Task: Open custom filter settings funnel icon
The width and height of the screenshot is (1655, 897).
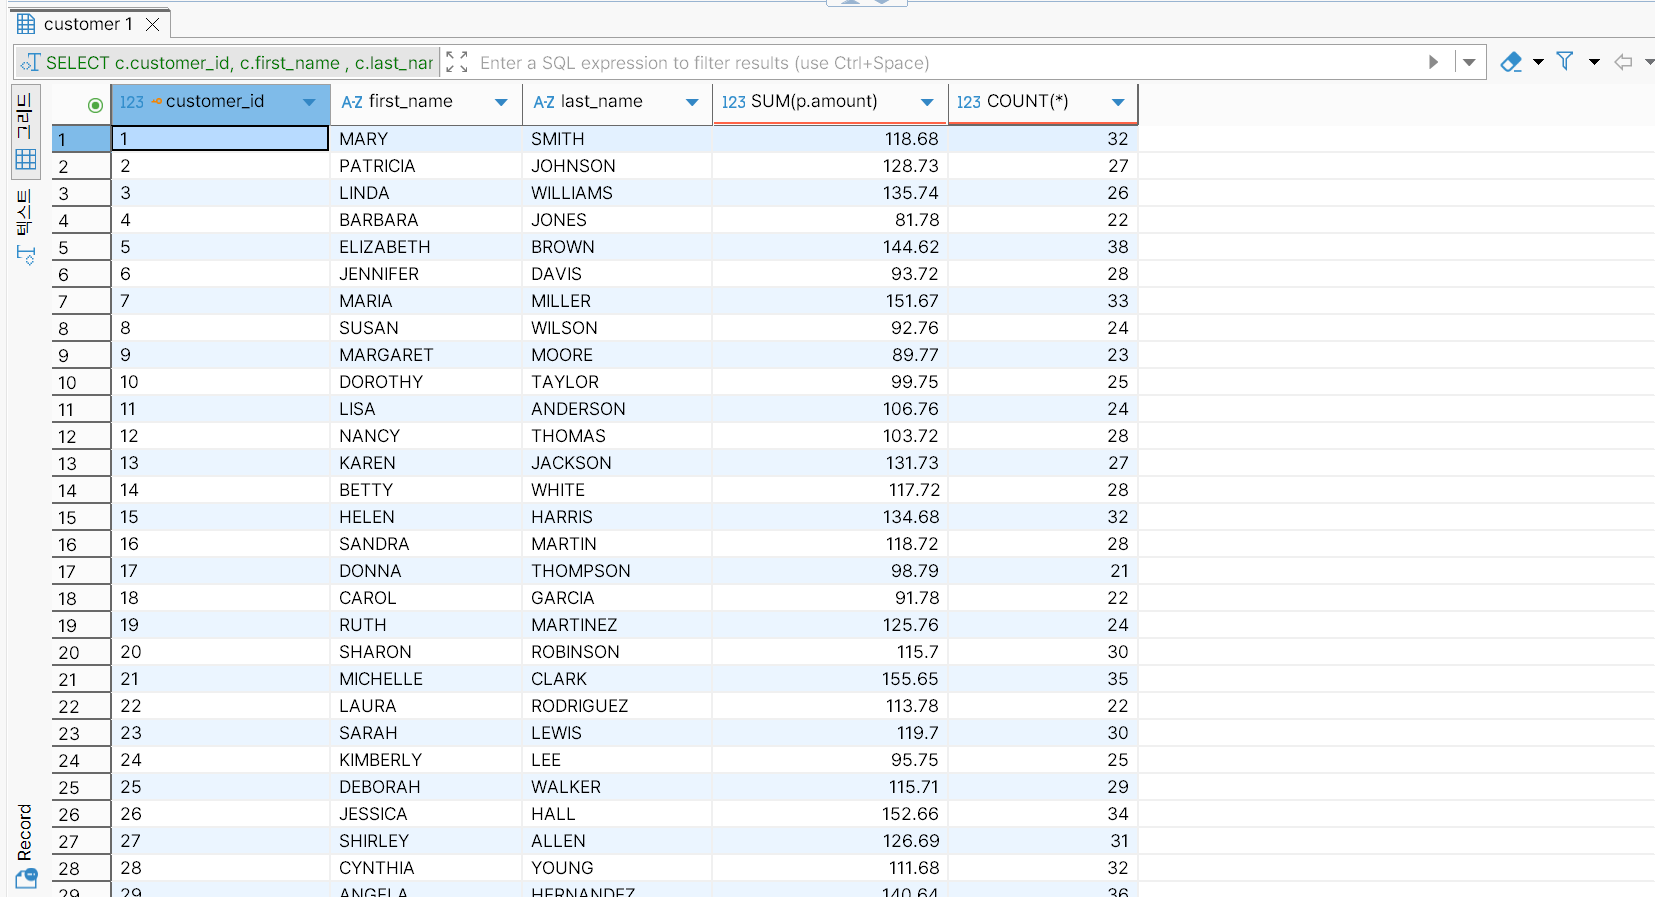Action: (1565, 62)
